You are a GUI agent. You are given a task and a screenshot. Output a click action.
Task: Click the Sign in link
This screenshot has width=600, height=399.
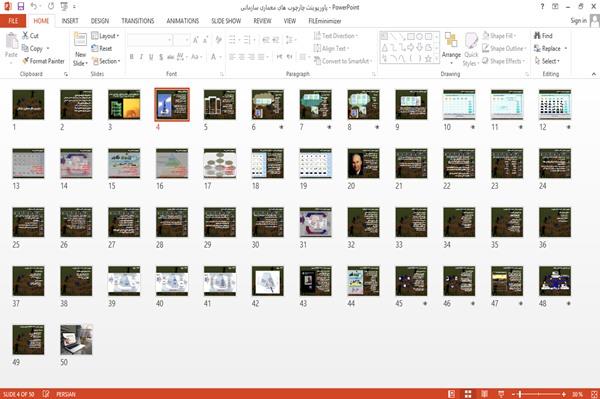pos(578,21)
